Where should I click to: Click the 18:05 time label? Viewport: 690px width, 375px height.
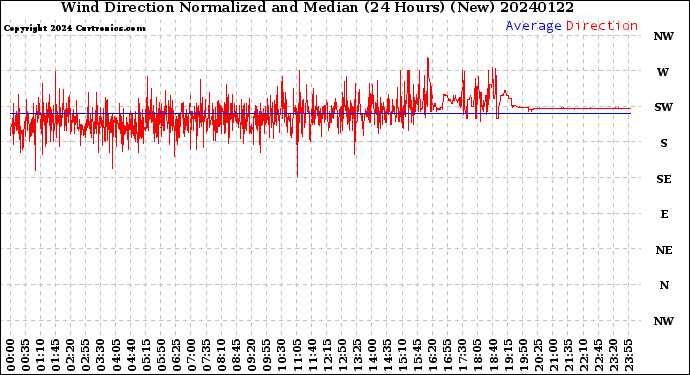coord(478,355)
